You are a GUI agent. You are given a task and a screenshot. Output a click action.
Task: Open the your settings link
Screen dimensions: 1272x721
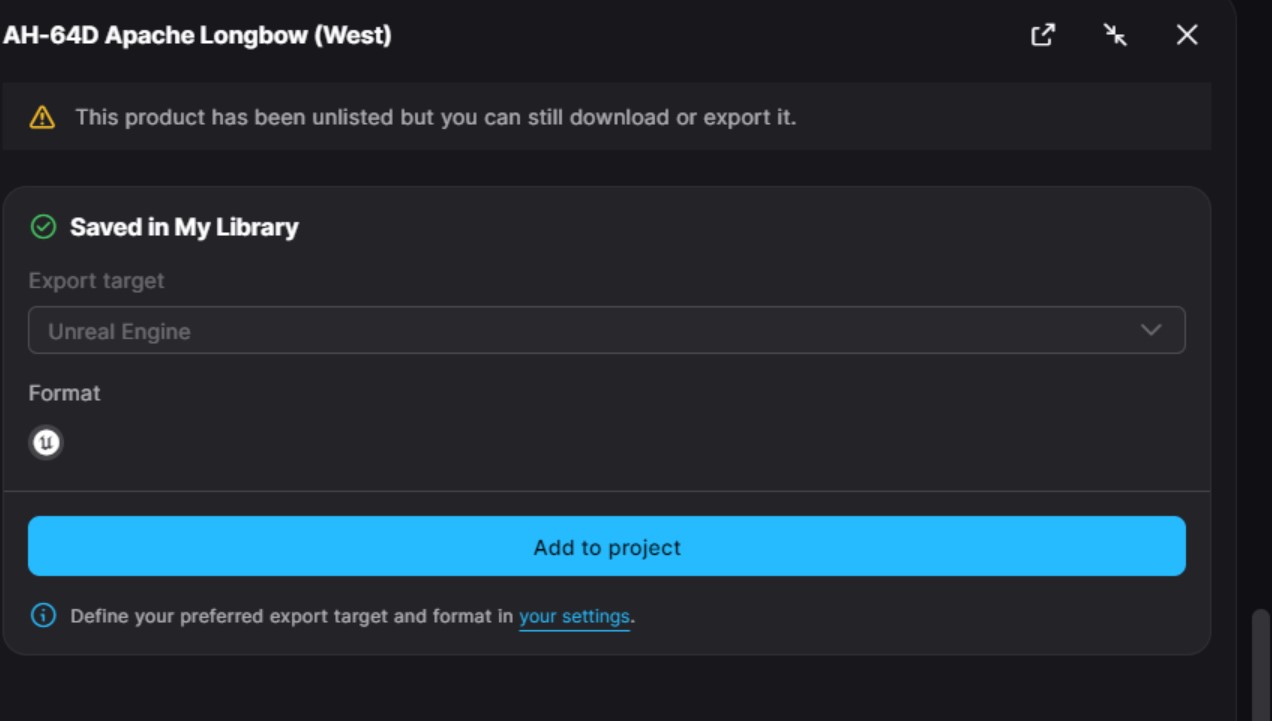[574, 617]
